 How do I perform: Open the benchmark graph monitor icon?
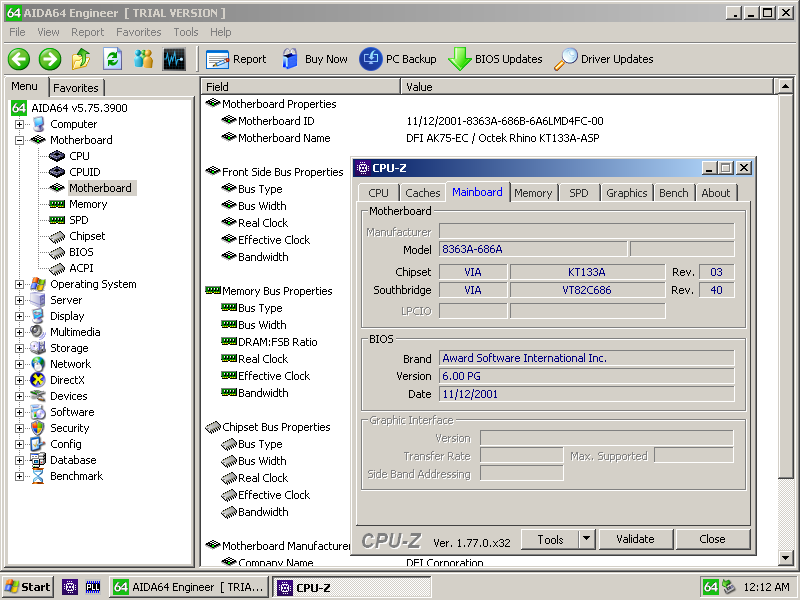[174, 59]
